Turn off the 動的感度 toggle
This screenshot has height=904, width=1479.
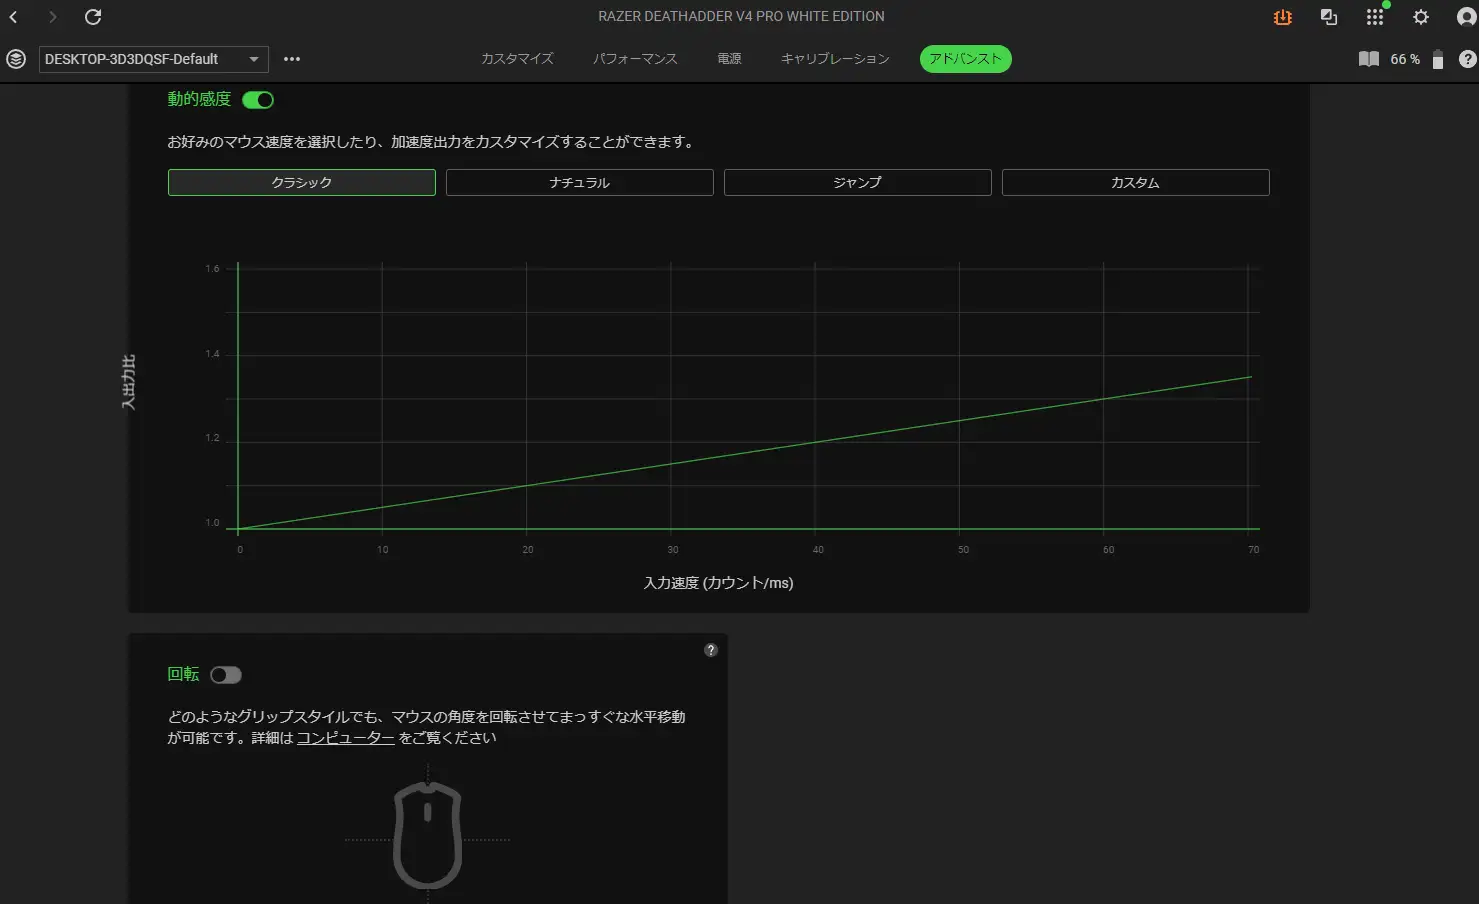(258, 100)
